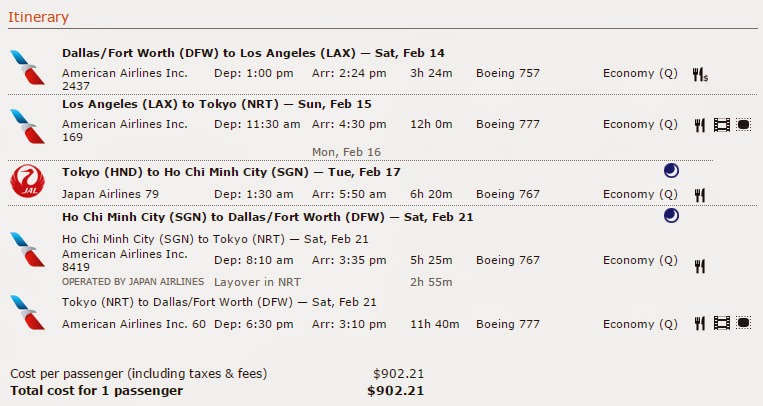Click the Itinerary heading

[x=38, y=17]
